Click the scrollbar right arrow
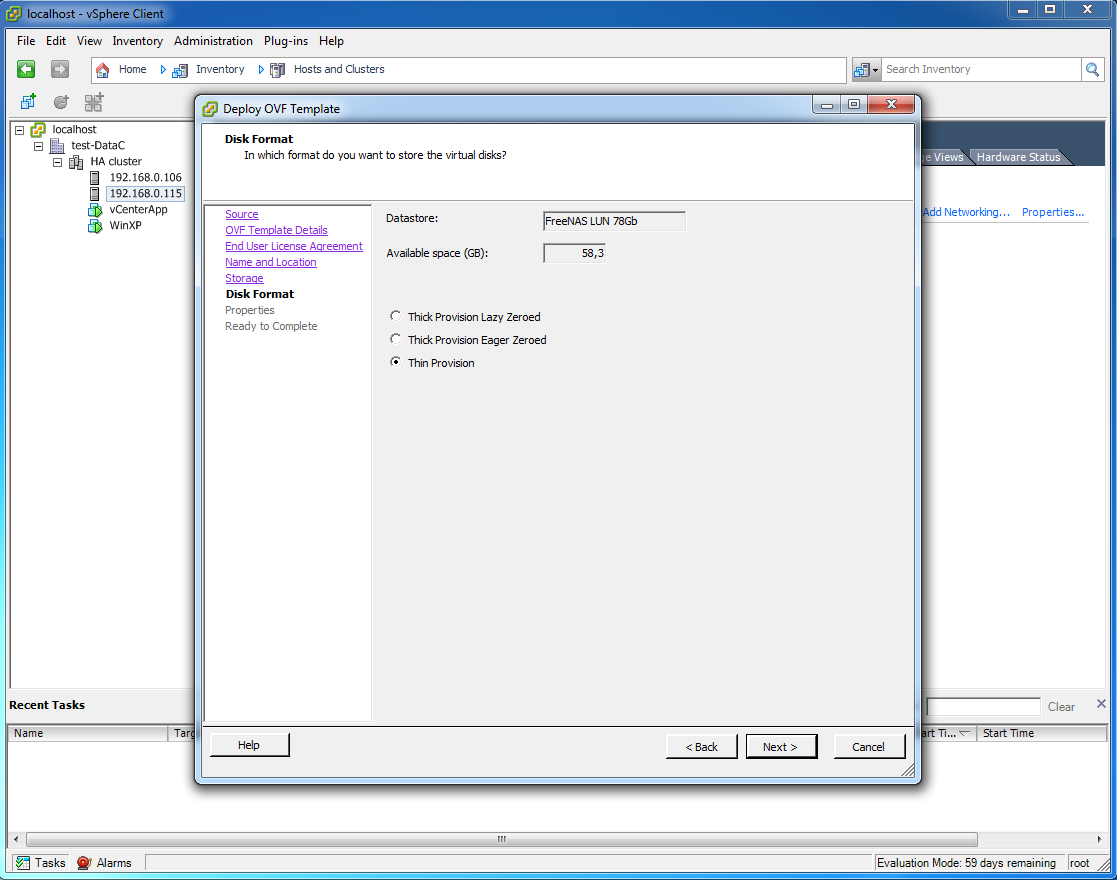The width and height of the screenshot is (1117, 880). tap(1099, 839)
